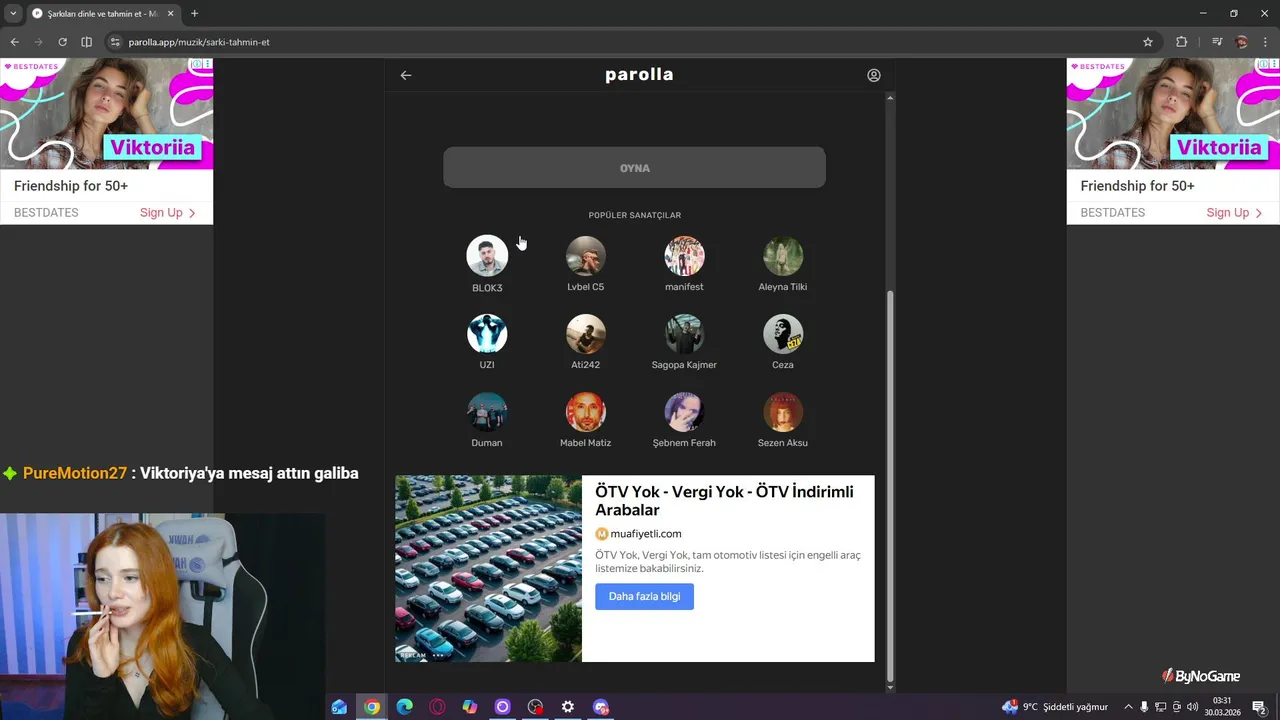Open a new browser tab
This screenshot has width=1280, height=720.
194,13
